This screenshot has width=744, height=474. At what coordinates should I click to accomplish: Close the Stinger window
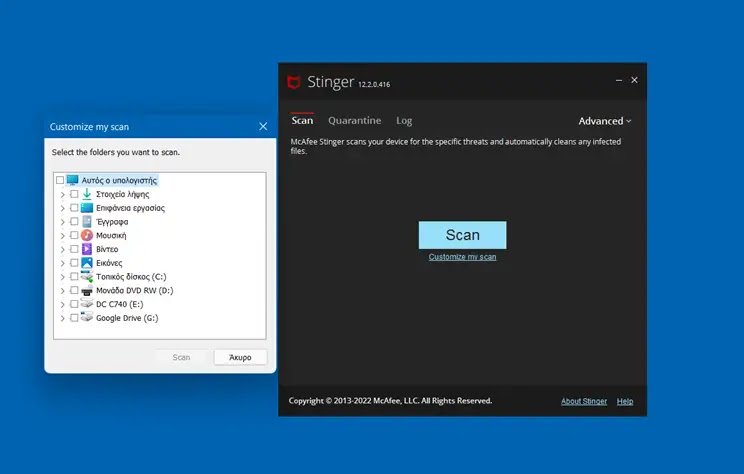pos(634,80)
